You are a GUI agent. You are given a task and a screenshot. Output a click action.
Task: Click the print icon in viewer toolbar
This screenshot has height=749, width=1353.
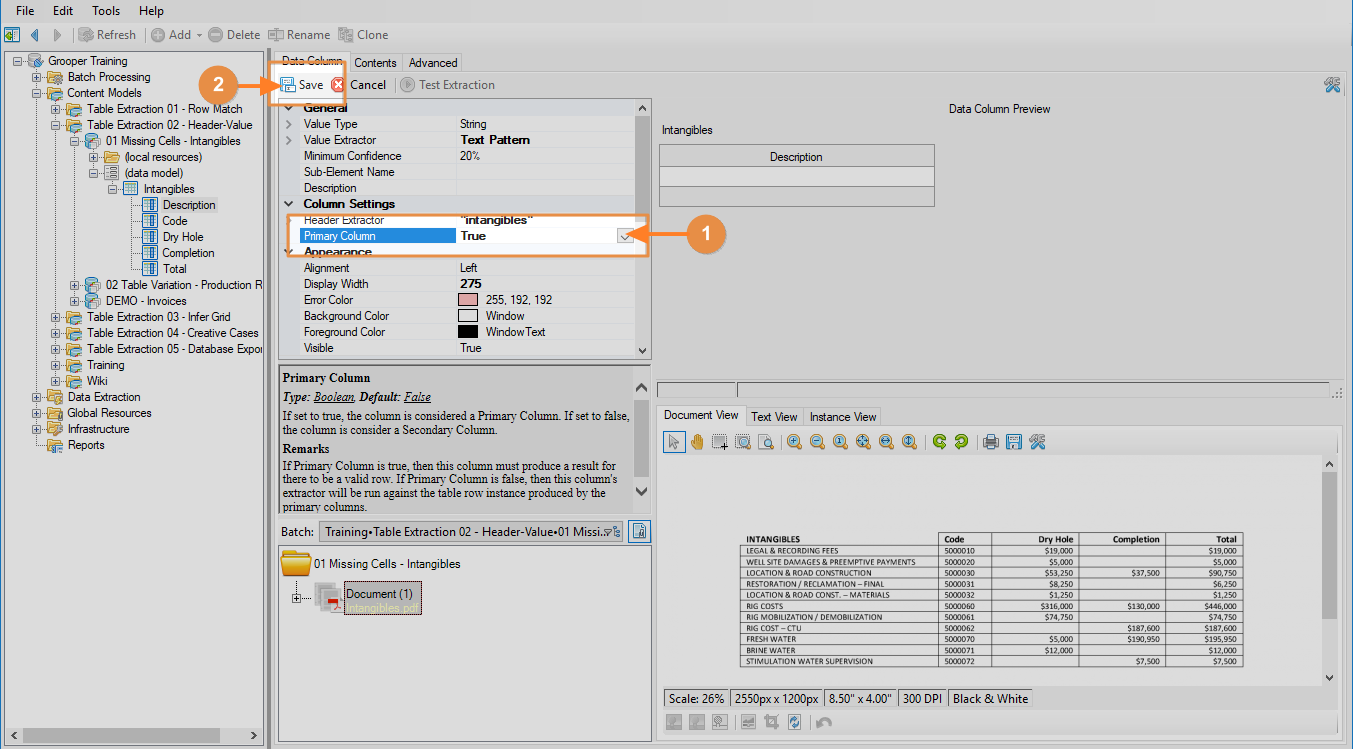click(990, 442)
